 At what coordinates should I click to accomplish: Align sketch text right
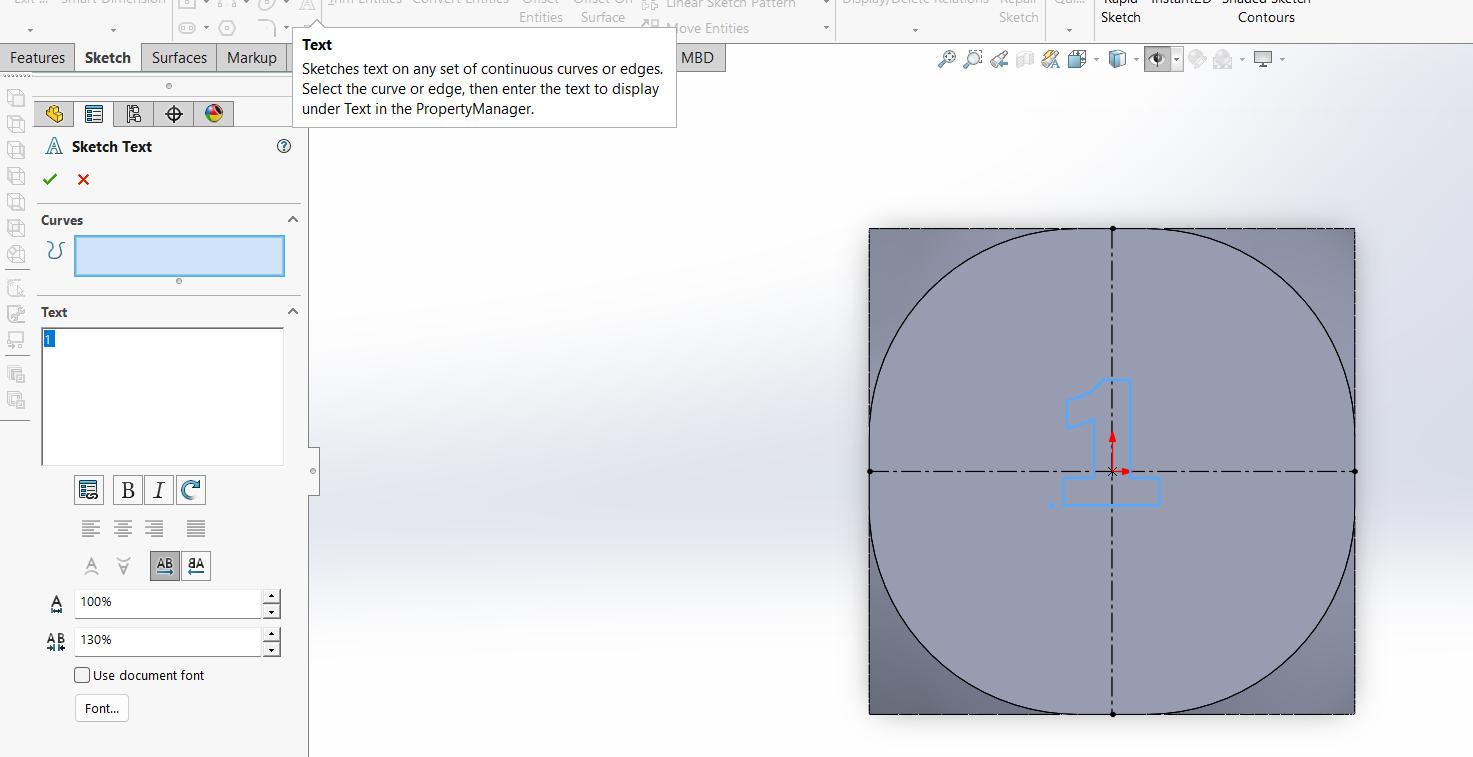point(154,528)
